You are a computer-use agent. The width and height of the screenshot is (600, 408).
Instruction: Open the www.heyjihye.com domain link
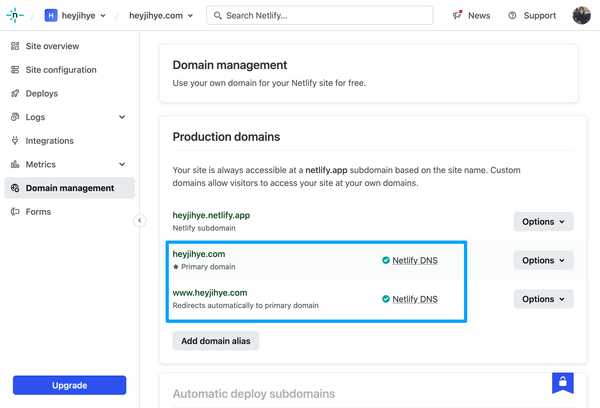[210, 293]
